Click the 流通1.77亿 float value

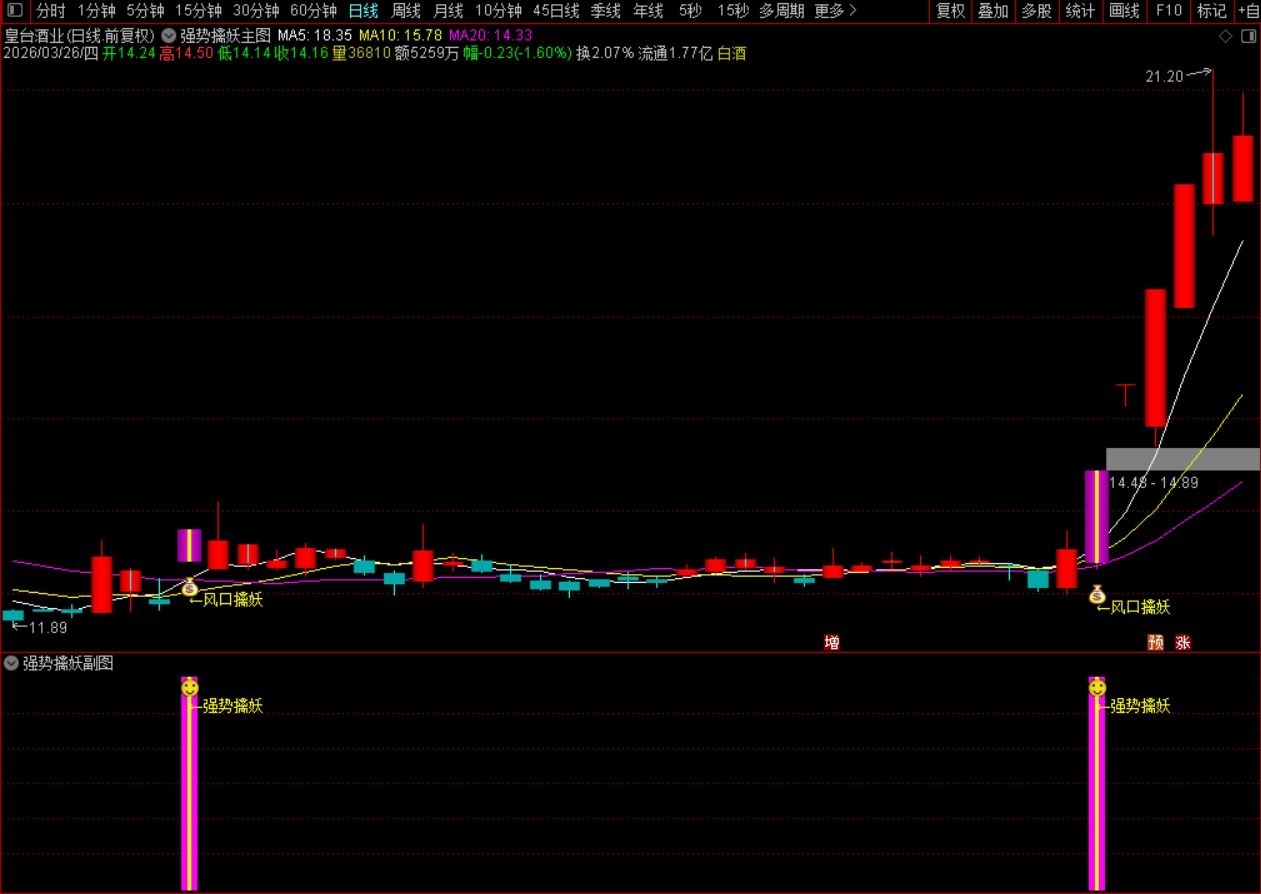click(x=676, y=54)
